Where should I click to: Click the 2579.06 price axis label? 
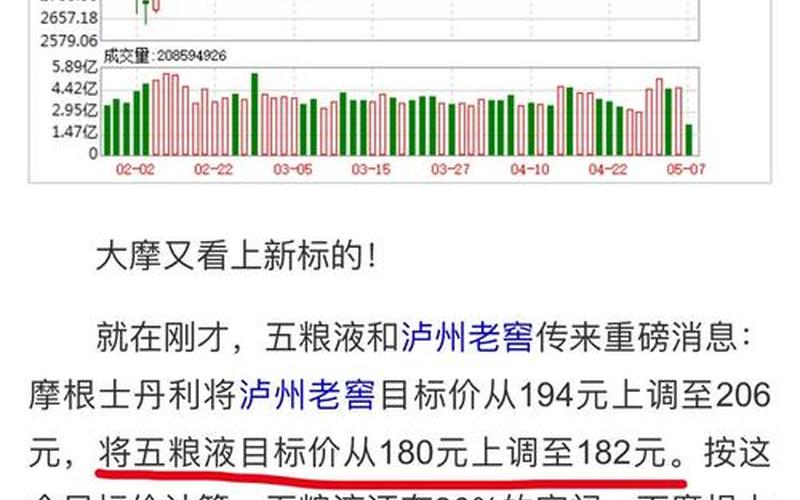69,40
